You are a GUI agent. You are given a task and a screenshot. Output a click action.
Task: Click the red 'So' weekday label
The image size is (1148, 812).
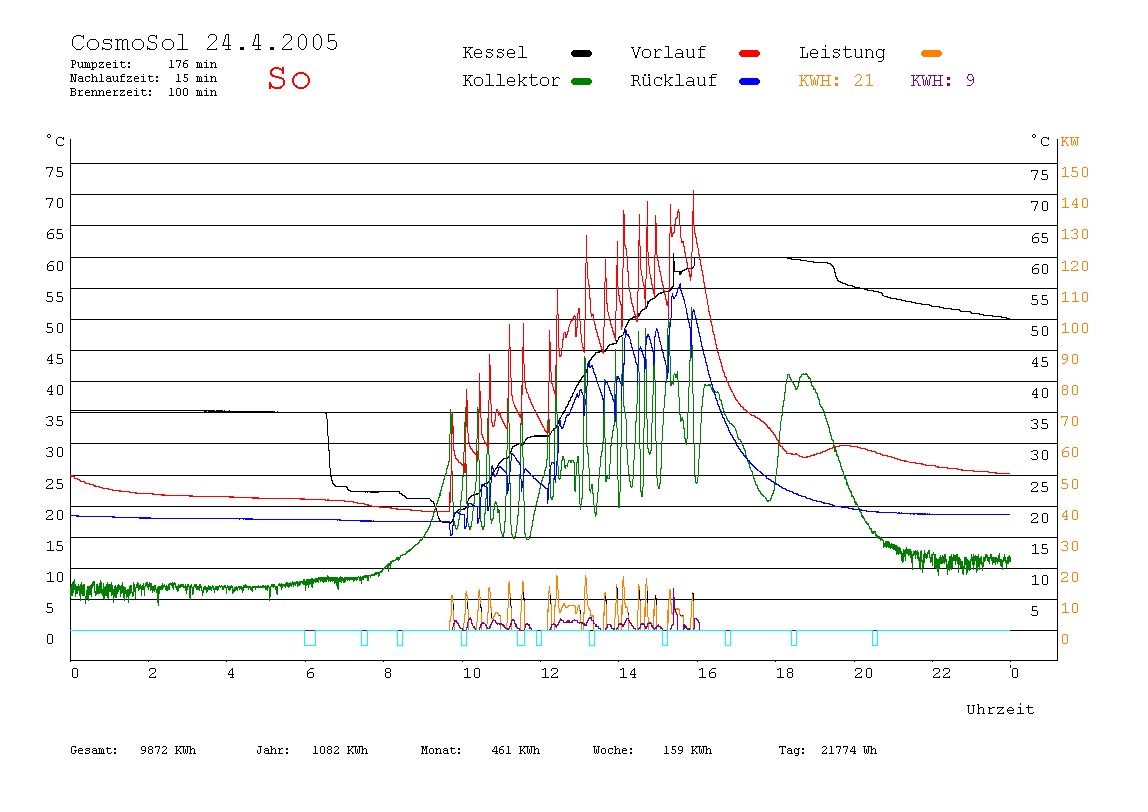(289, 78)
